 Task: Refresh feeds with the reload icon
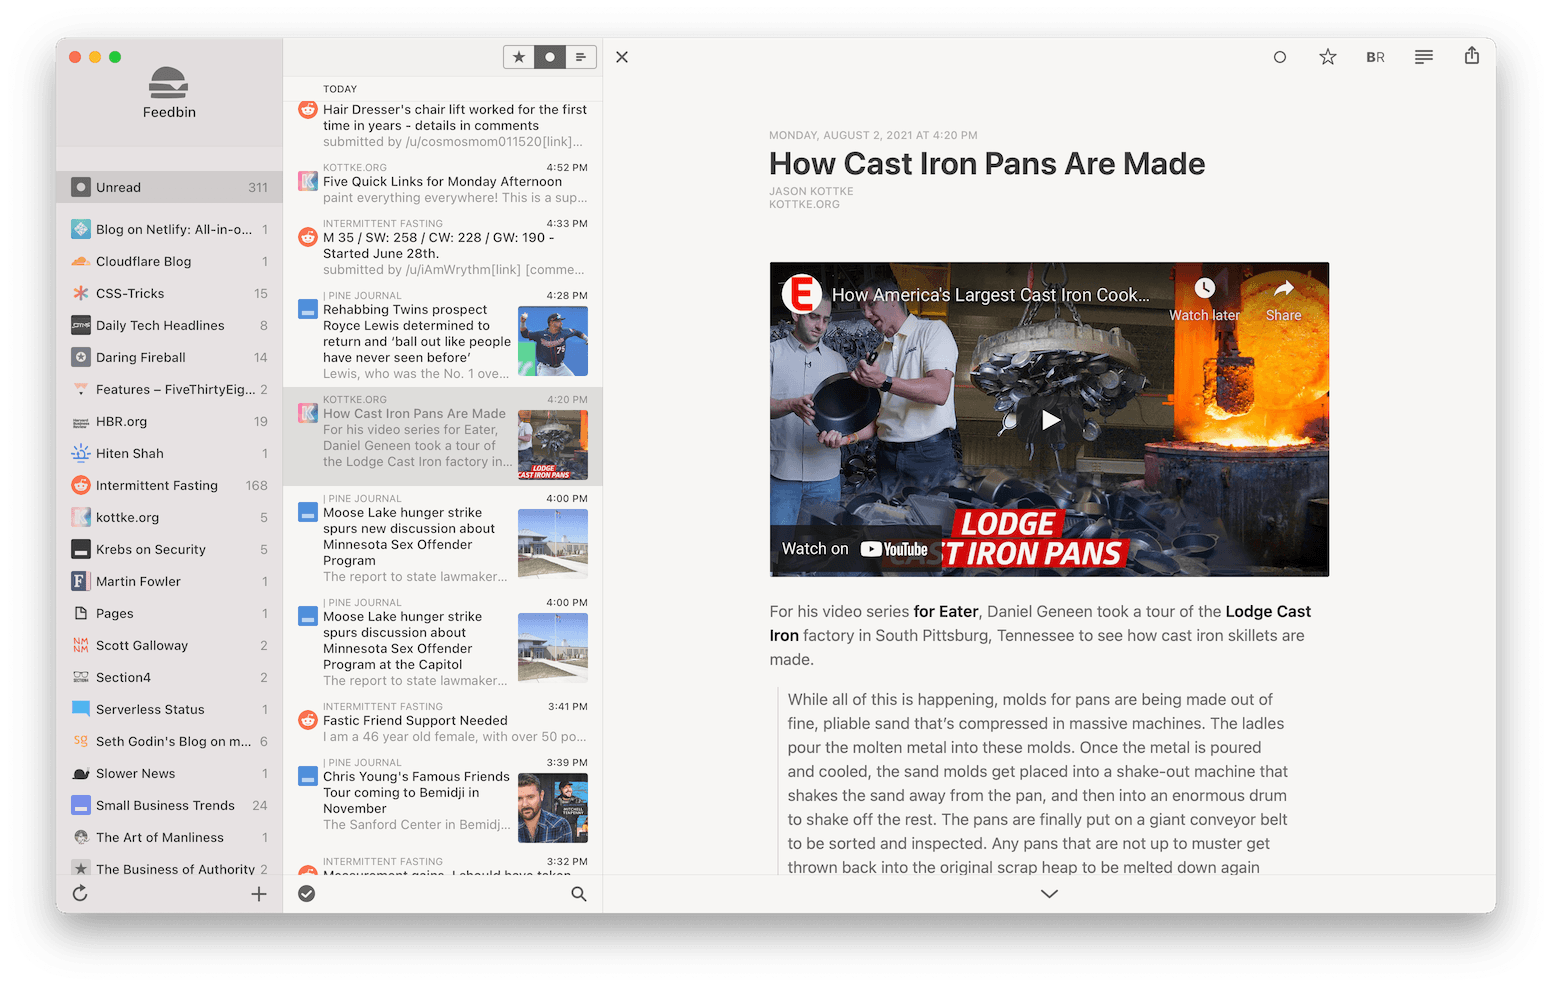point(80,893)
